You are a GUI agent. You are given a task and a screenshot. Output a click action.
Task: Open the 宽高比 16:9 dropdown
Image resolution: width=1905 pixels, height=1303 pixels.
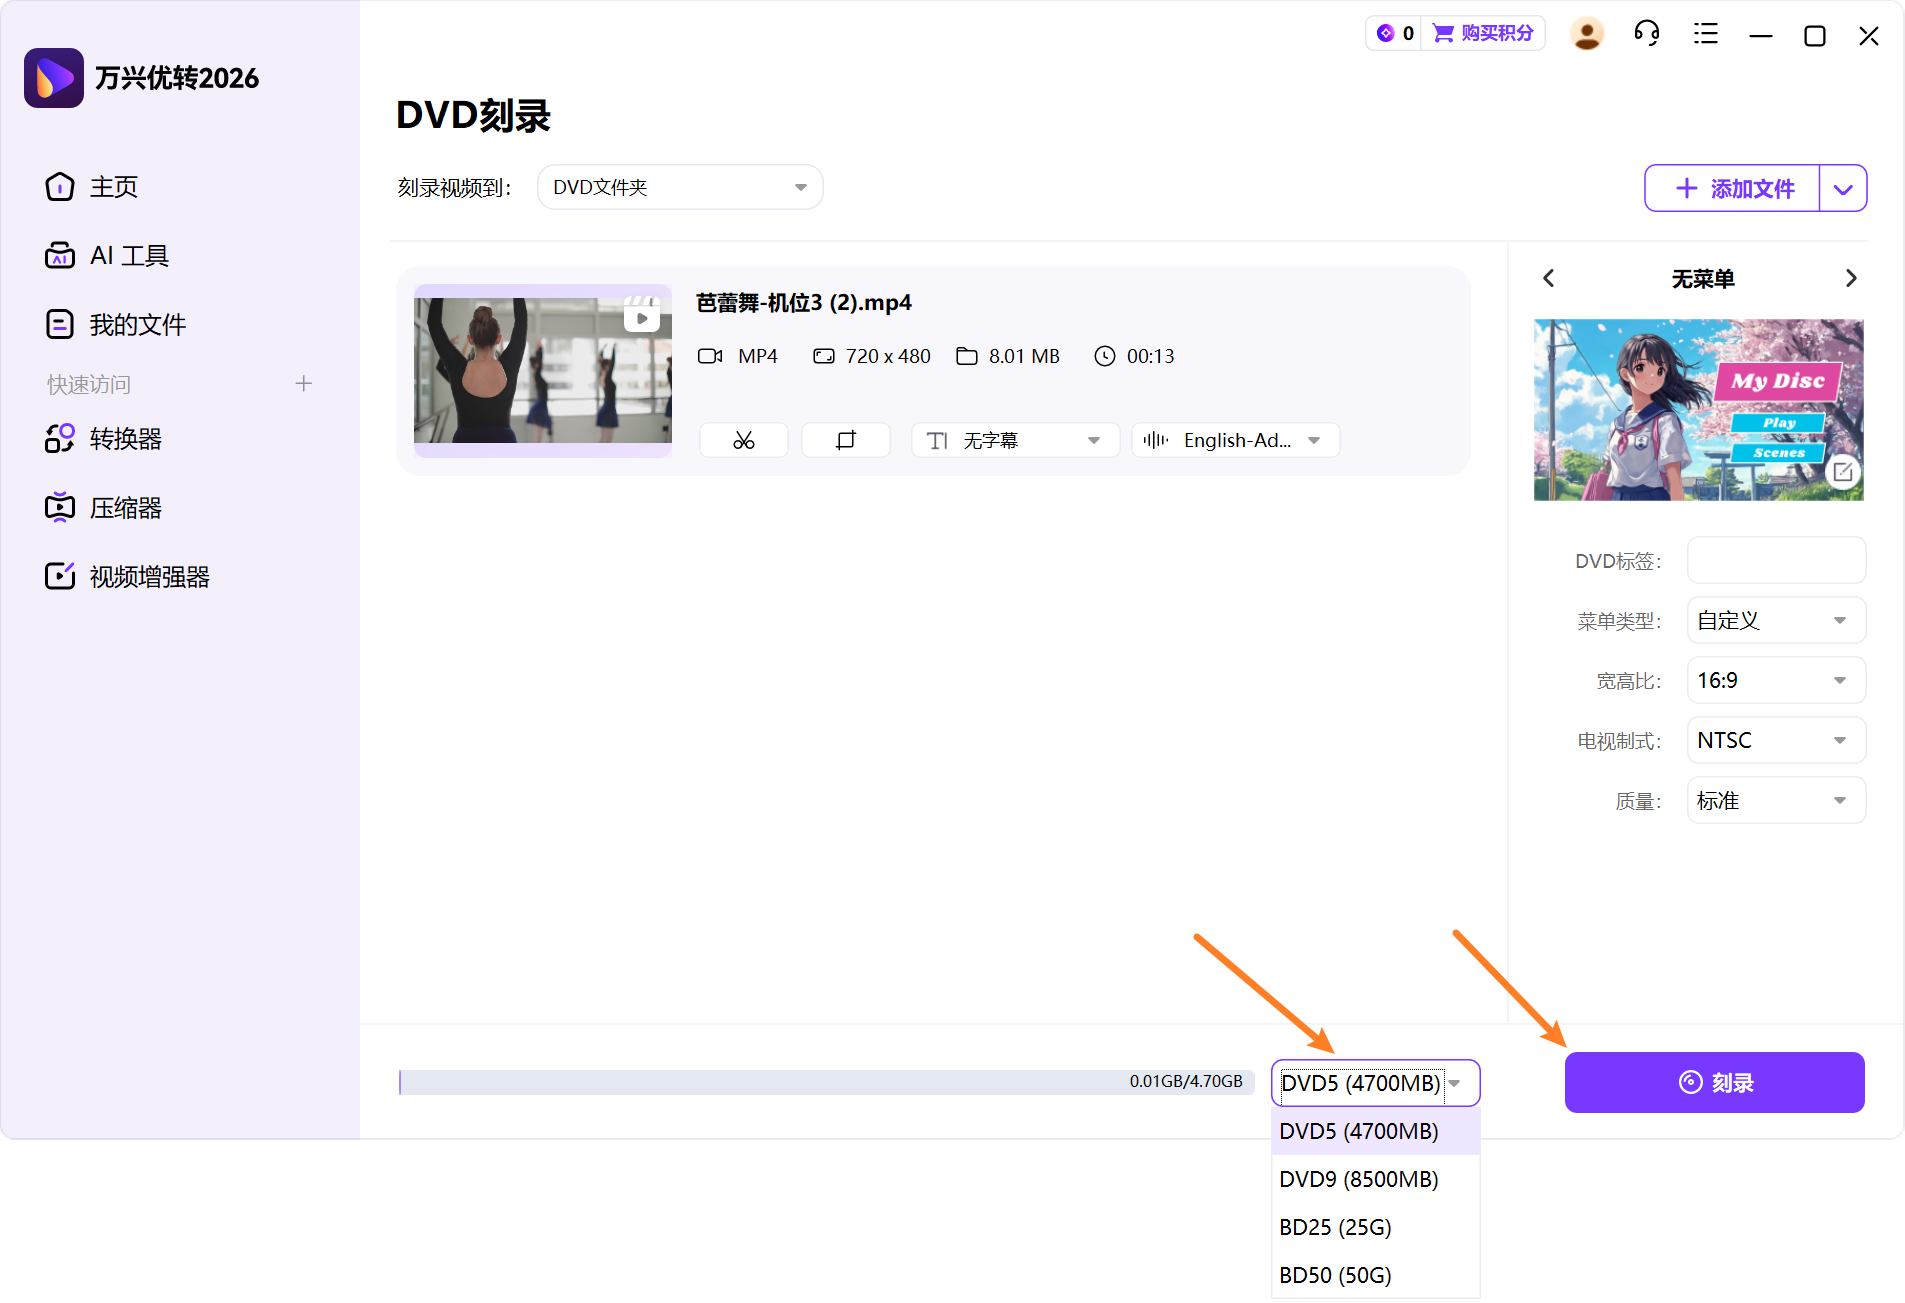pos(1775,680)
